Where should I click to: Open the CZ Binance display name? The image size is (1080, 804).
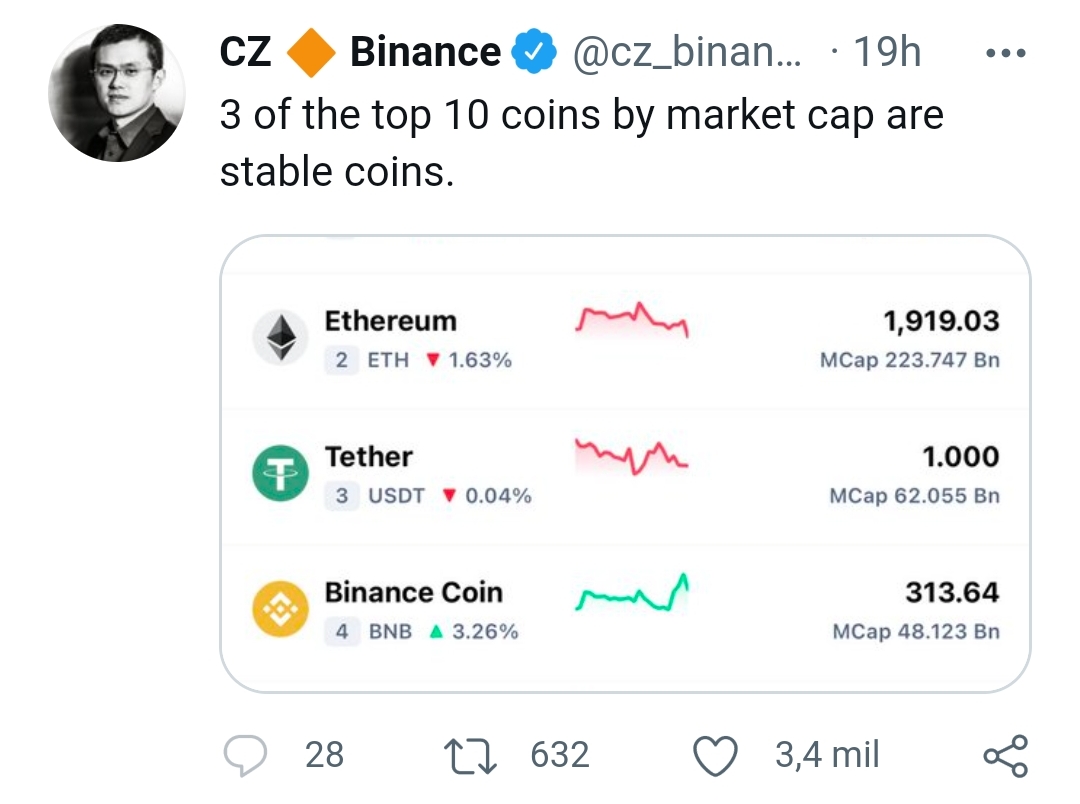(360, 52)
